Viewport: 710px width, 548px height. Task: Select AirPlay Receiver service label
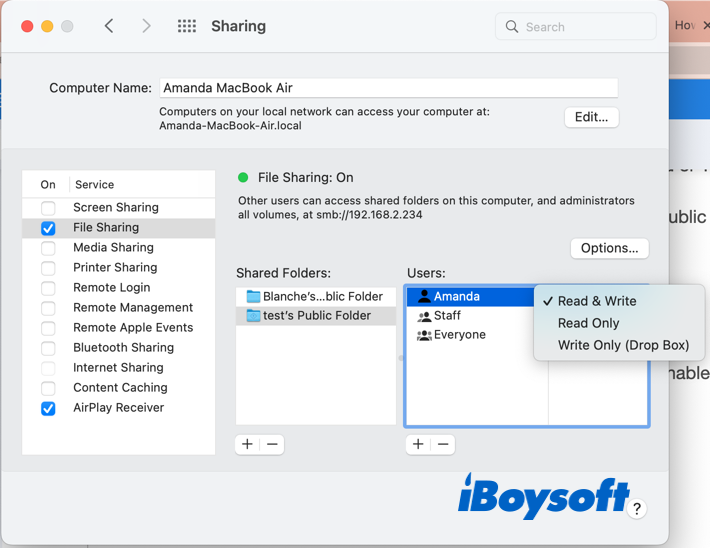coord(119,408)
